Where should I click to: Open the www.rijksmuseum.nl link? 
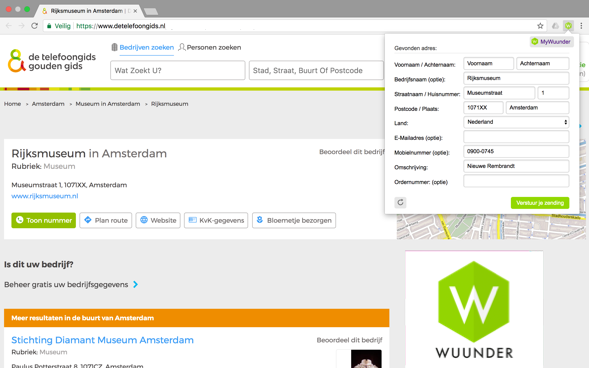(45, 196)
